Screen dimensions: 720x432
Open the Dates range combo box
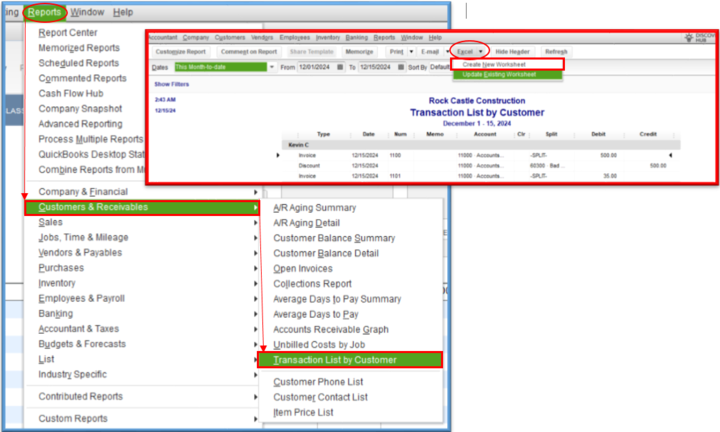pyautogui.click(x=225, y=67)
